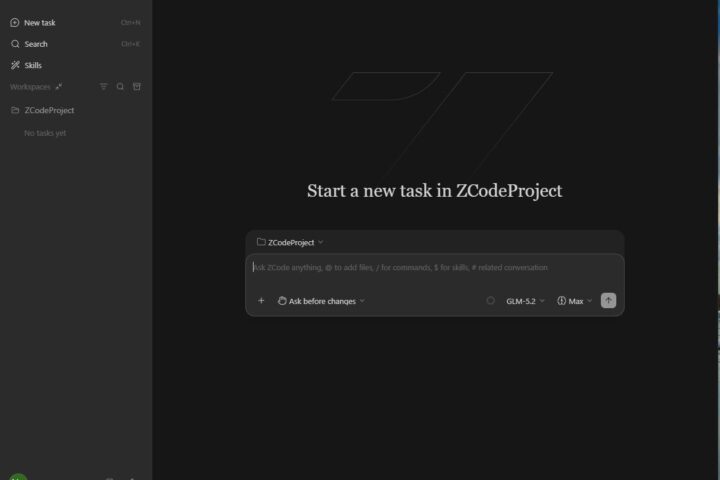Focus the Ask ZCode anything input field
Screen dimensions: 720x480
point(434,272)
